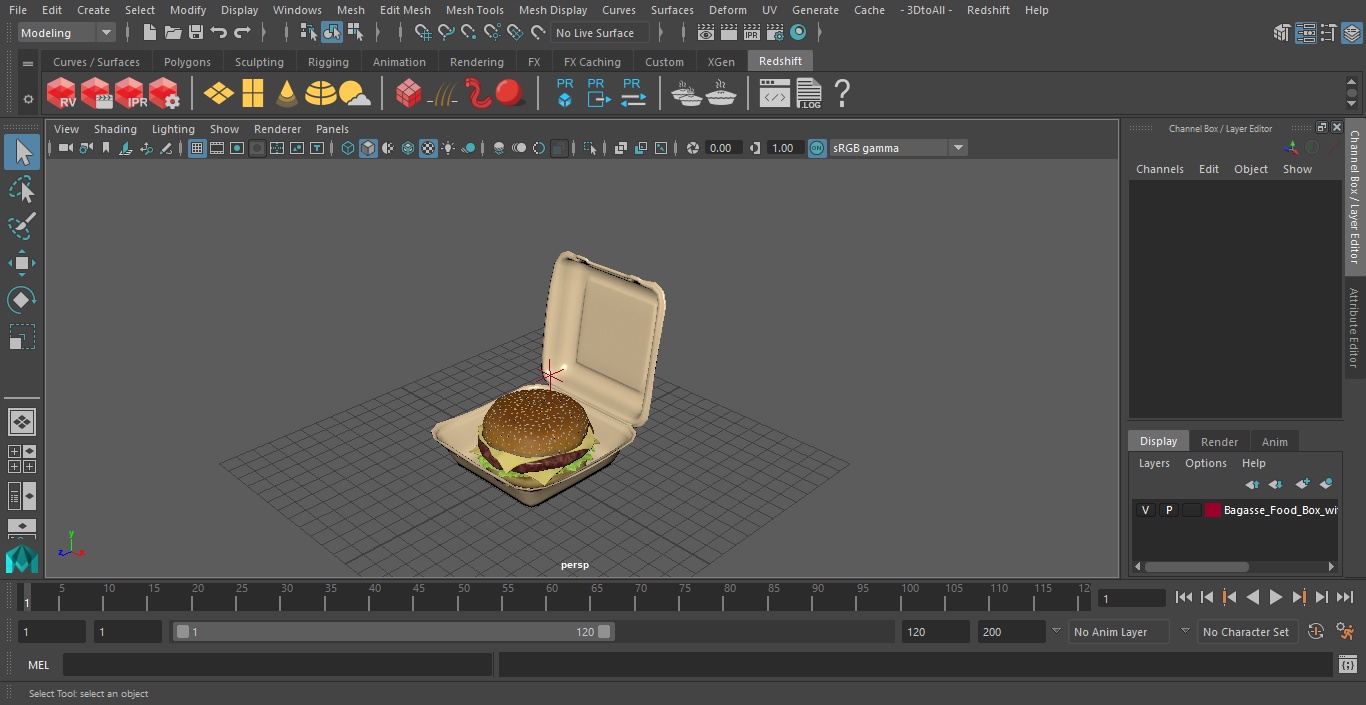Switch to the Polygons shelf tab
Image resolution: width=1366 pixels, height=705 pixels.
(x=187, y=62)
